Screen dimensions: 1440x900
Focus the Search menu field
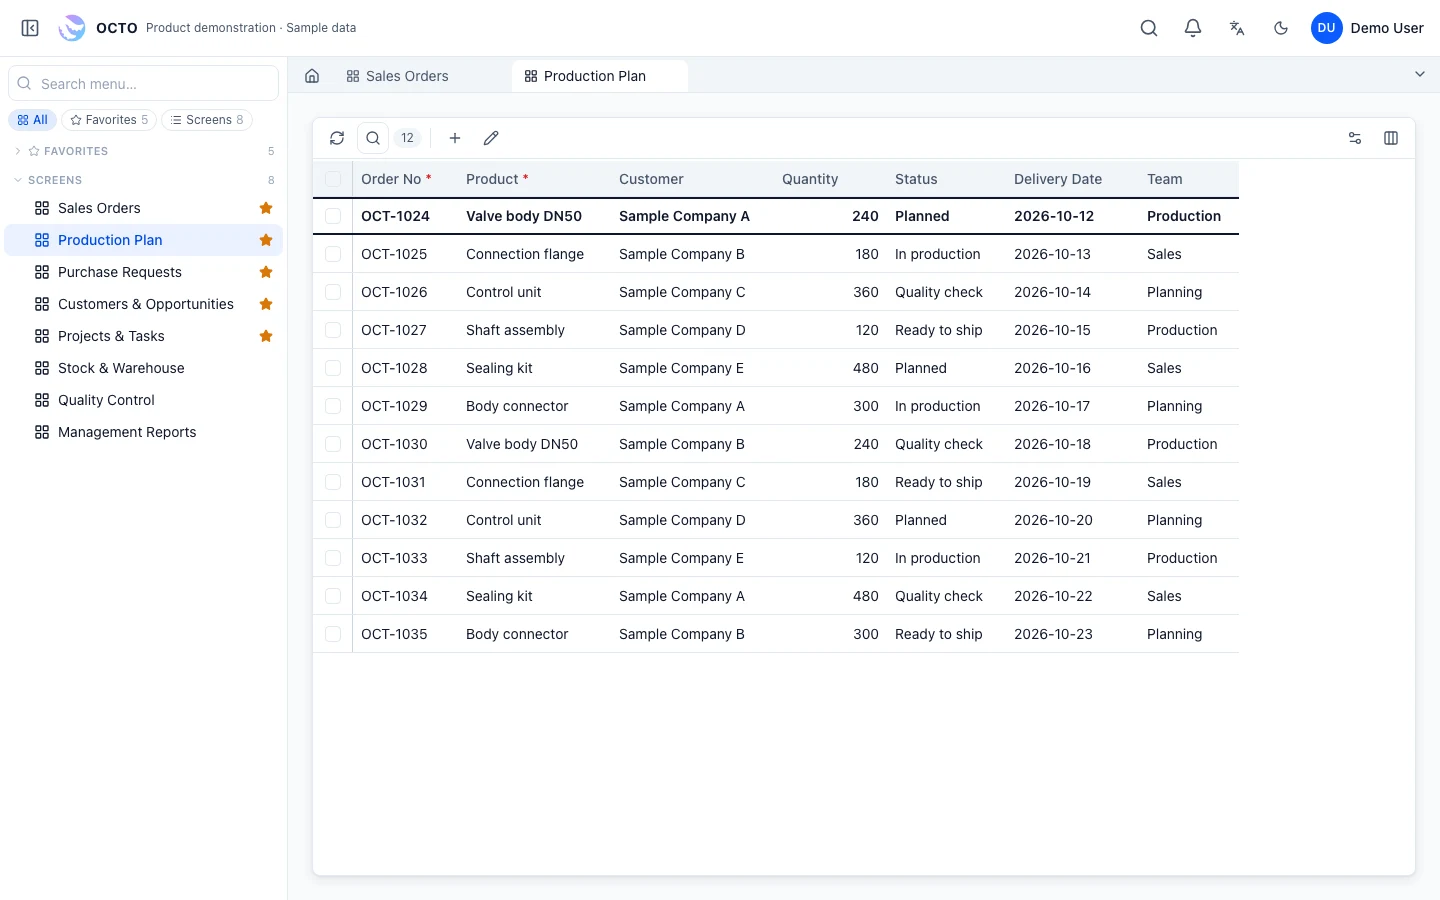[143, 84]
